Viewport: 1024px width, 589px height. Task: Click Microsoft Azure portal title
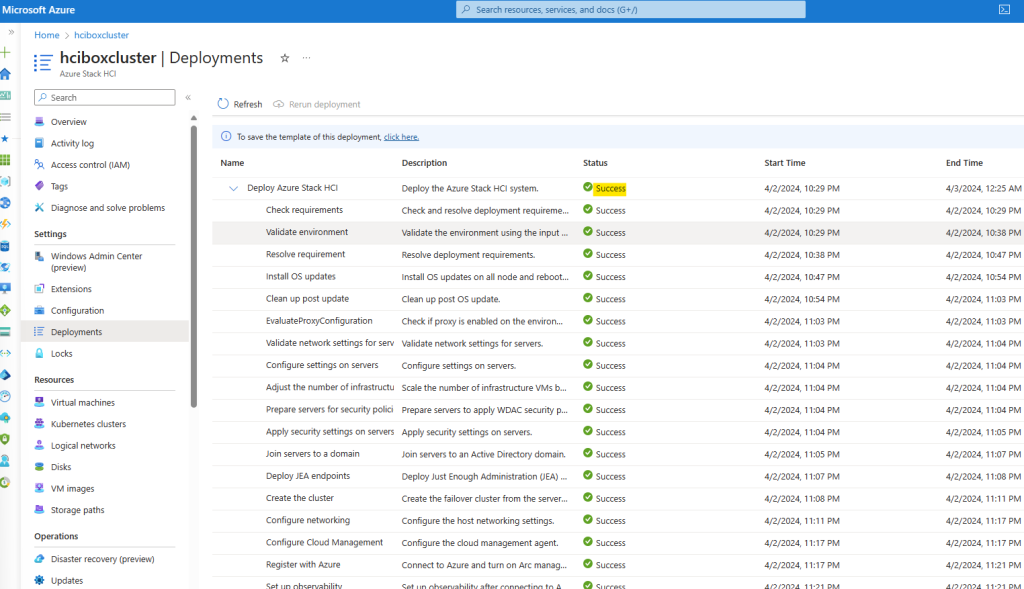pyautogui.click(x=39, y=10)
